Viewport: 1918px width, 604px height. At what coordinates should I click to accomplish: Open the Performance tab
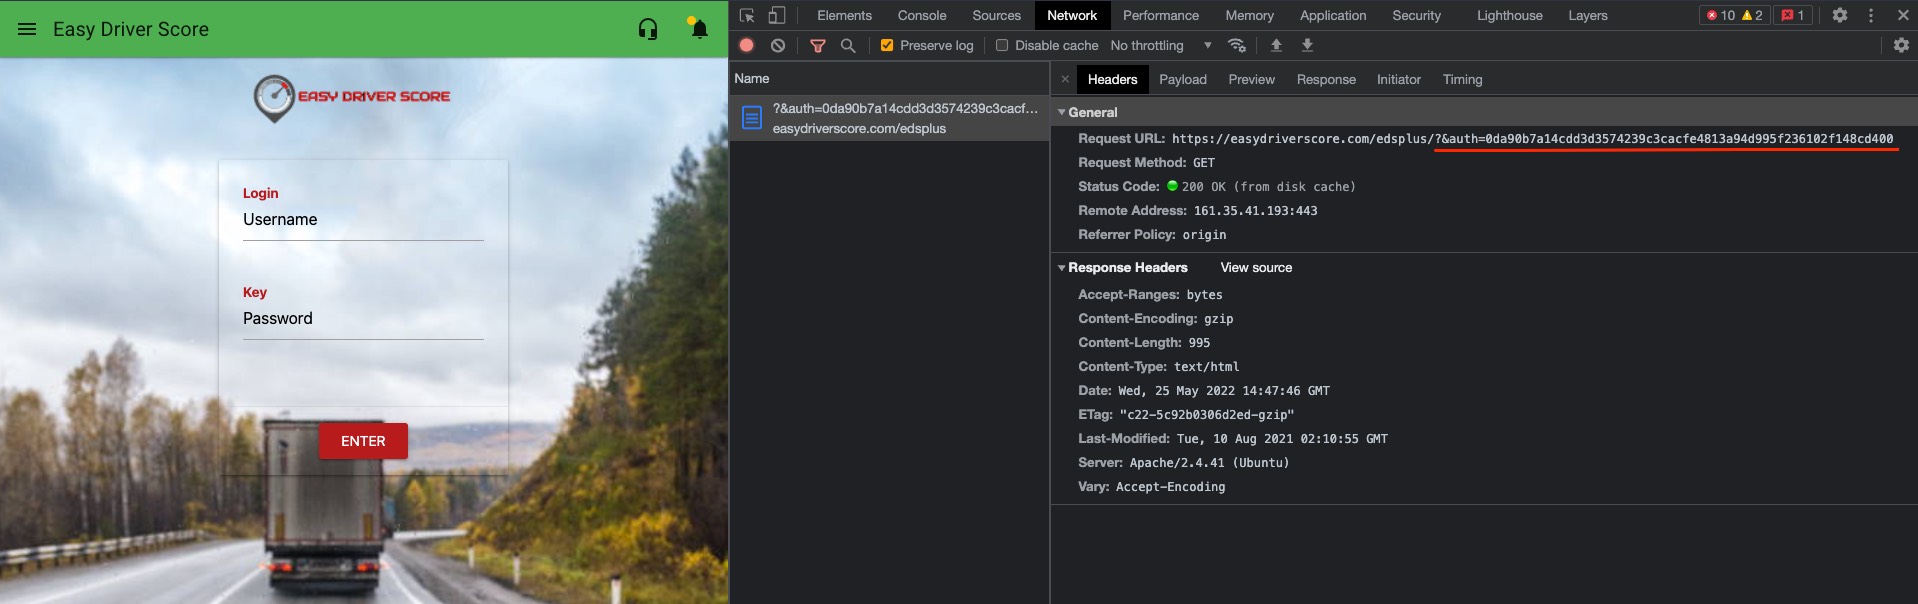(1161, 15)
